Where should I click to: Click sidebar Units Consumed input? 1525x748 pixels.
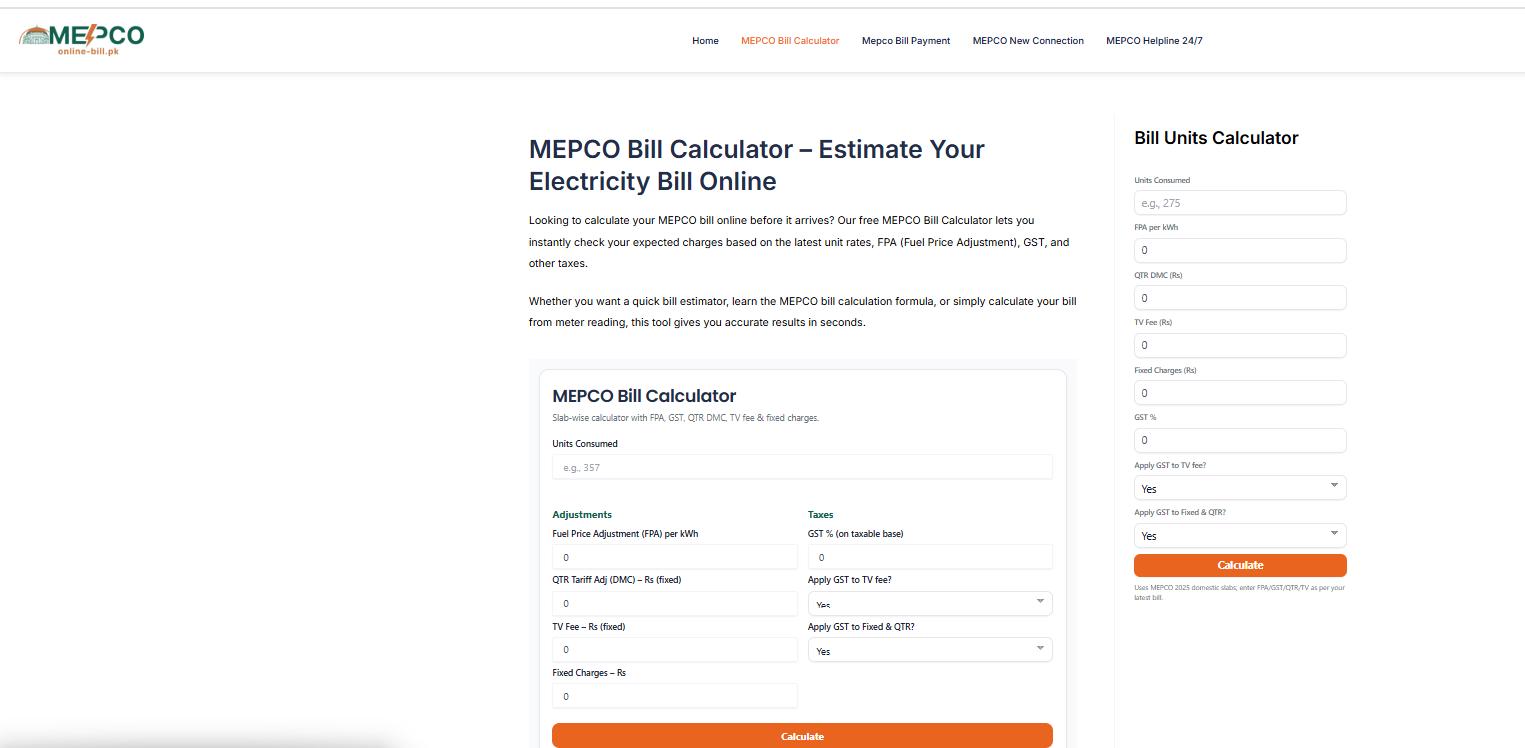tap(1240, 203)
